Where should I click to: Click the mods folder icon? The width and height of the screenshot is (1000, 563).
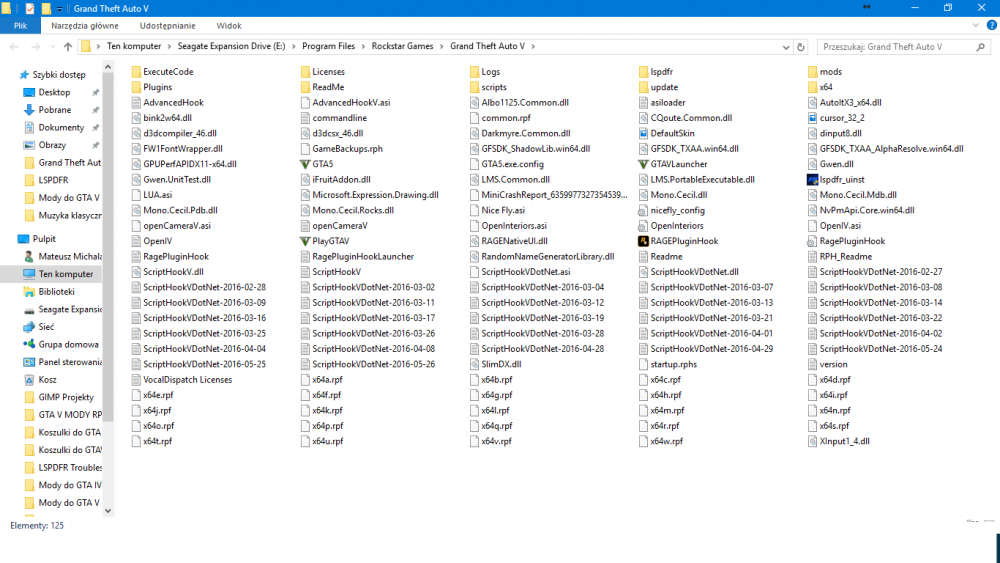click(x=812, y=71)
